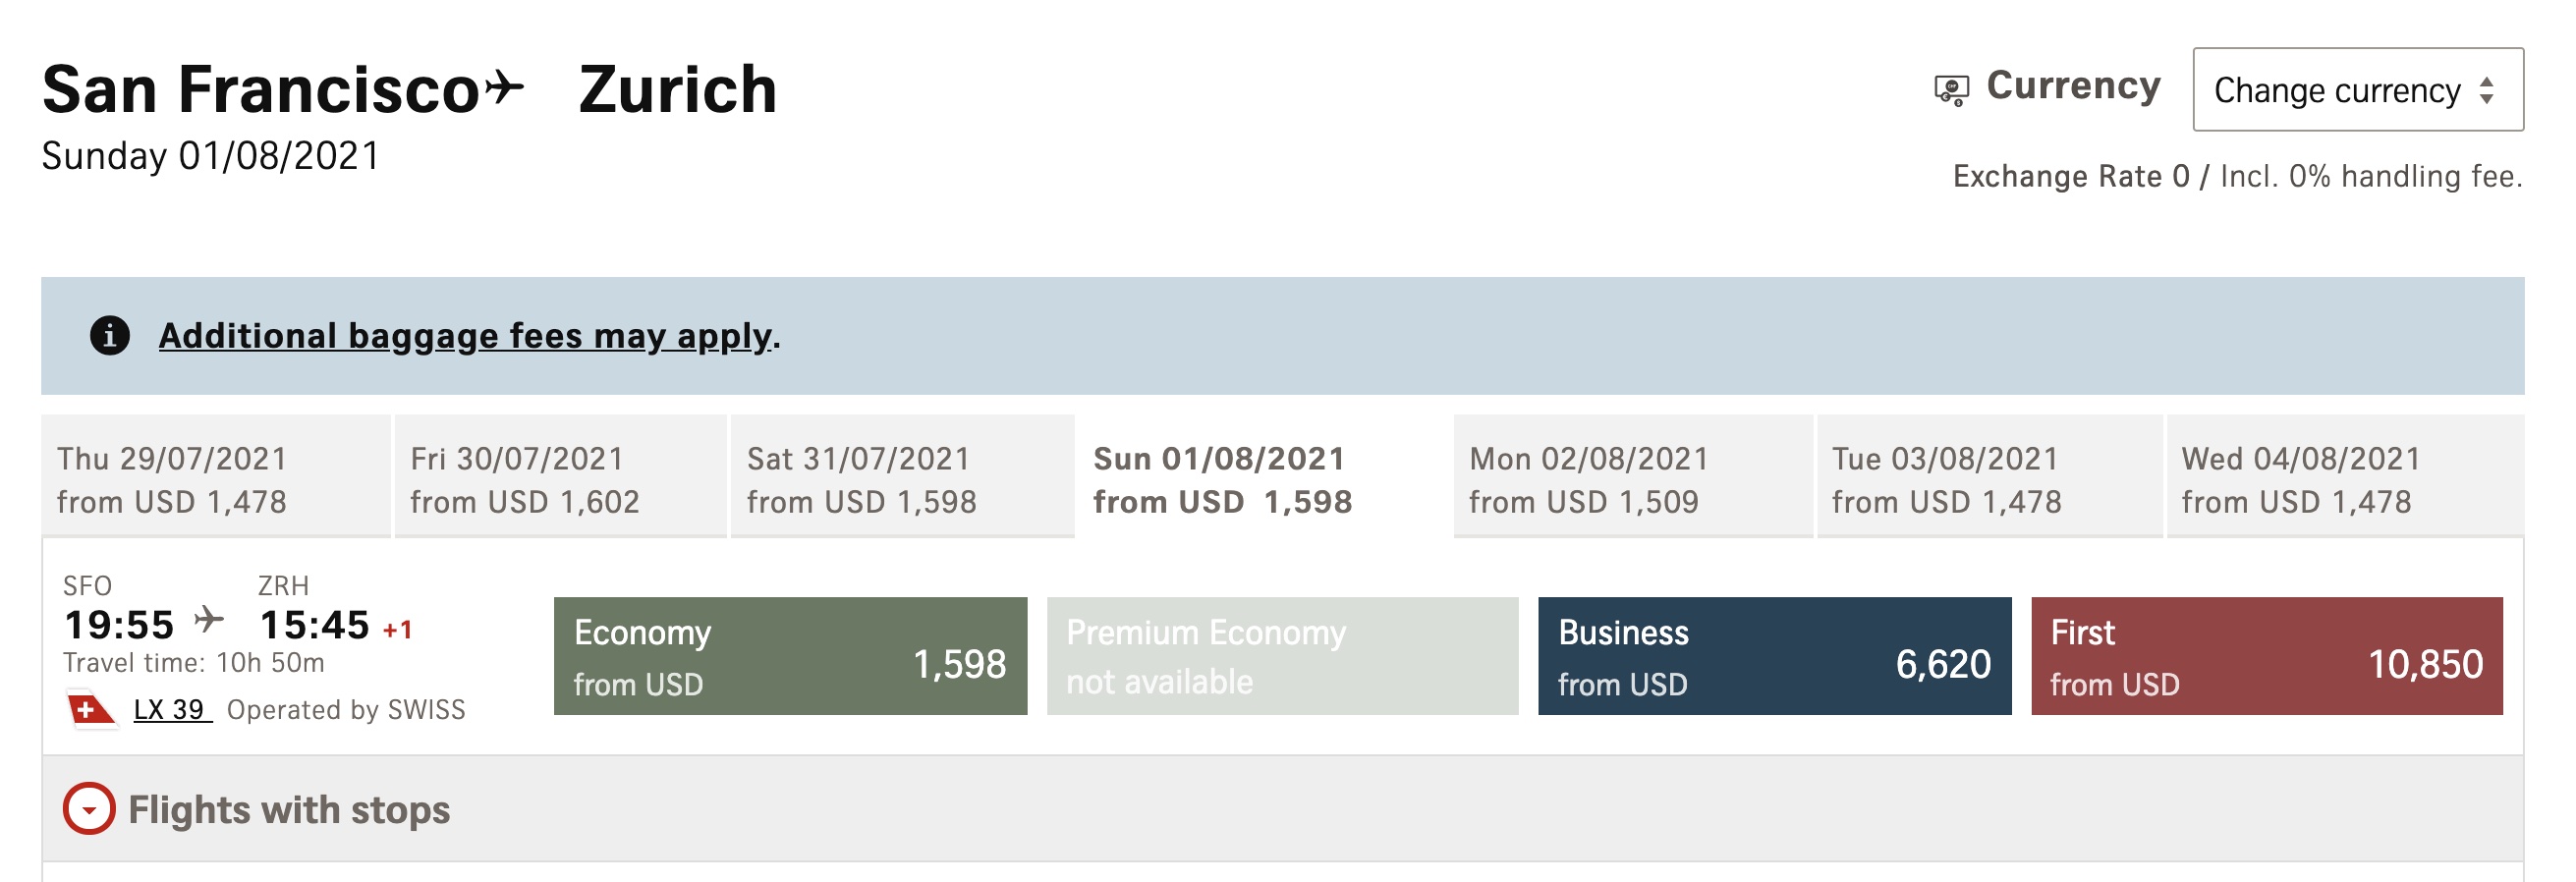
Task: Click the currency exchange icon
Action: [1950, 90]
